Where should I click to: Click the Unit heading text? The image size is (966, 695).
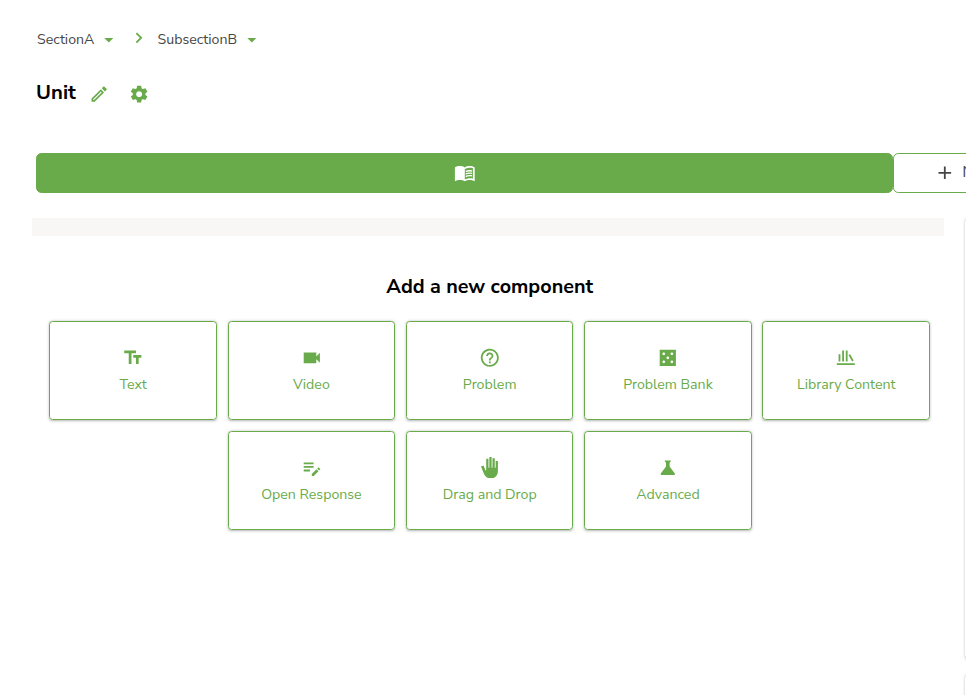click(x=56, y=92)
